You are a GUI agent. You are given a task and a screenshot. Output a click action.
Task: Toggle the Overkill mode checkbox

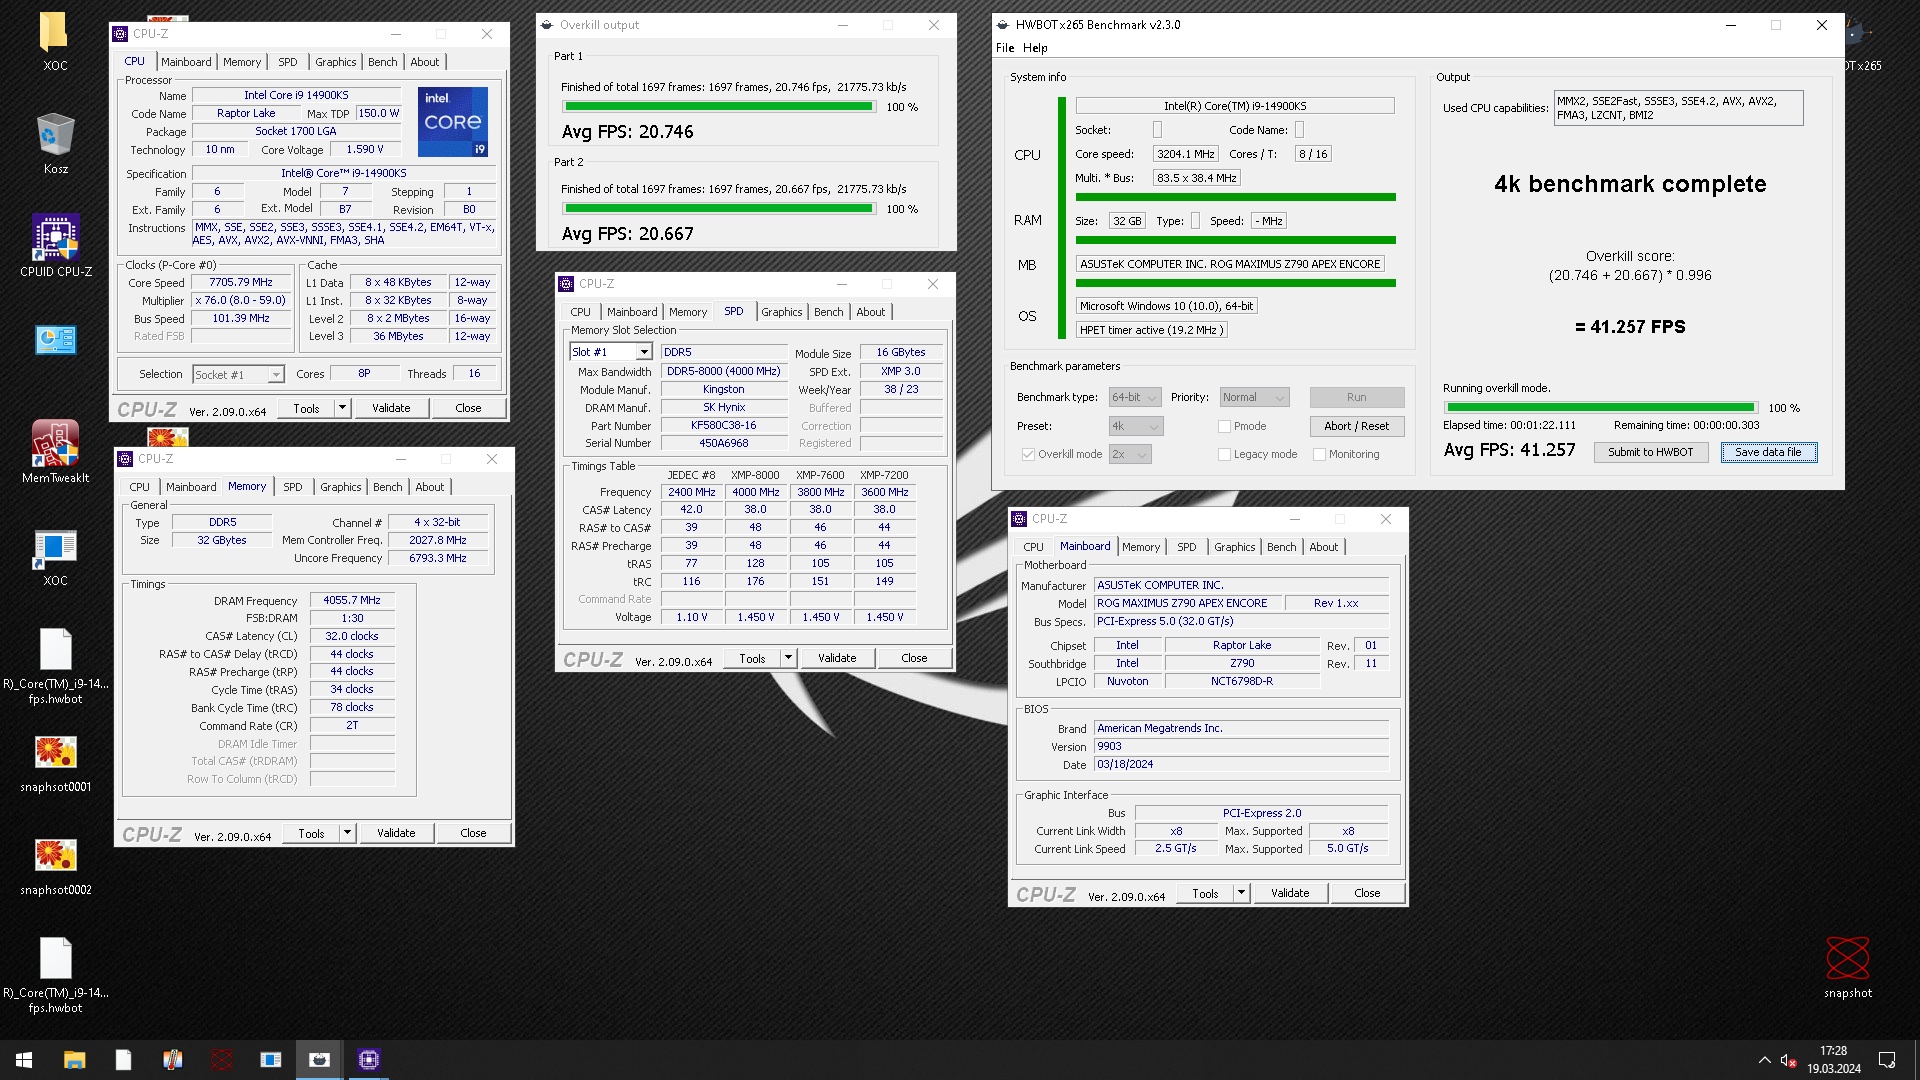[x=1027, y=454]
